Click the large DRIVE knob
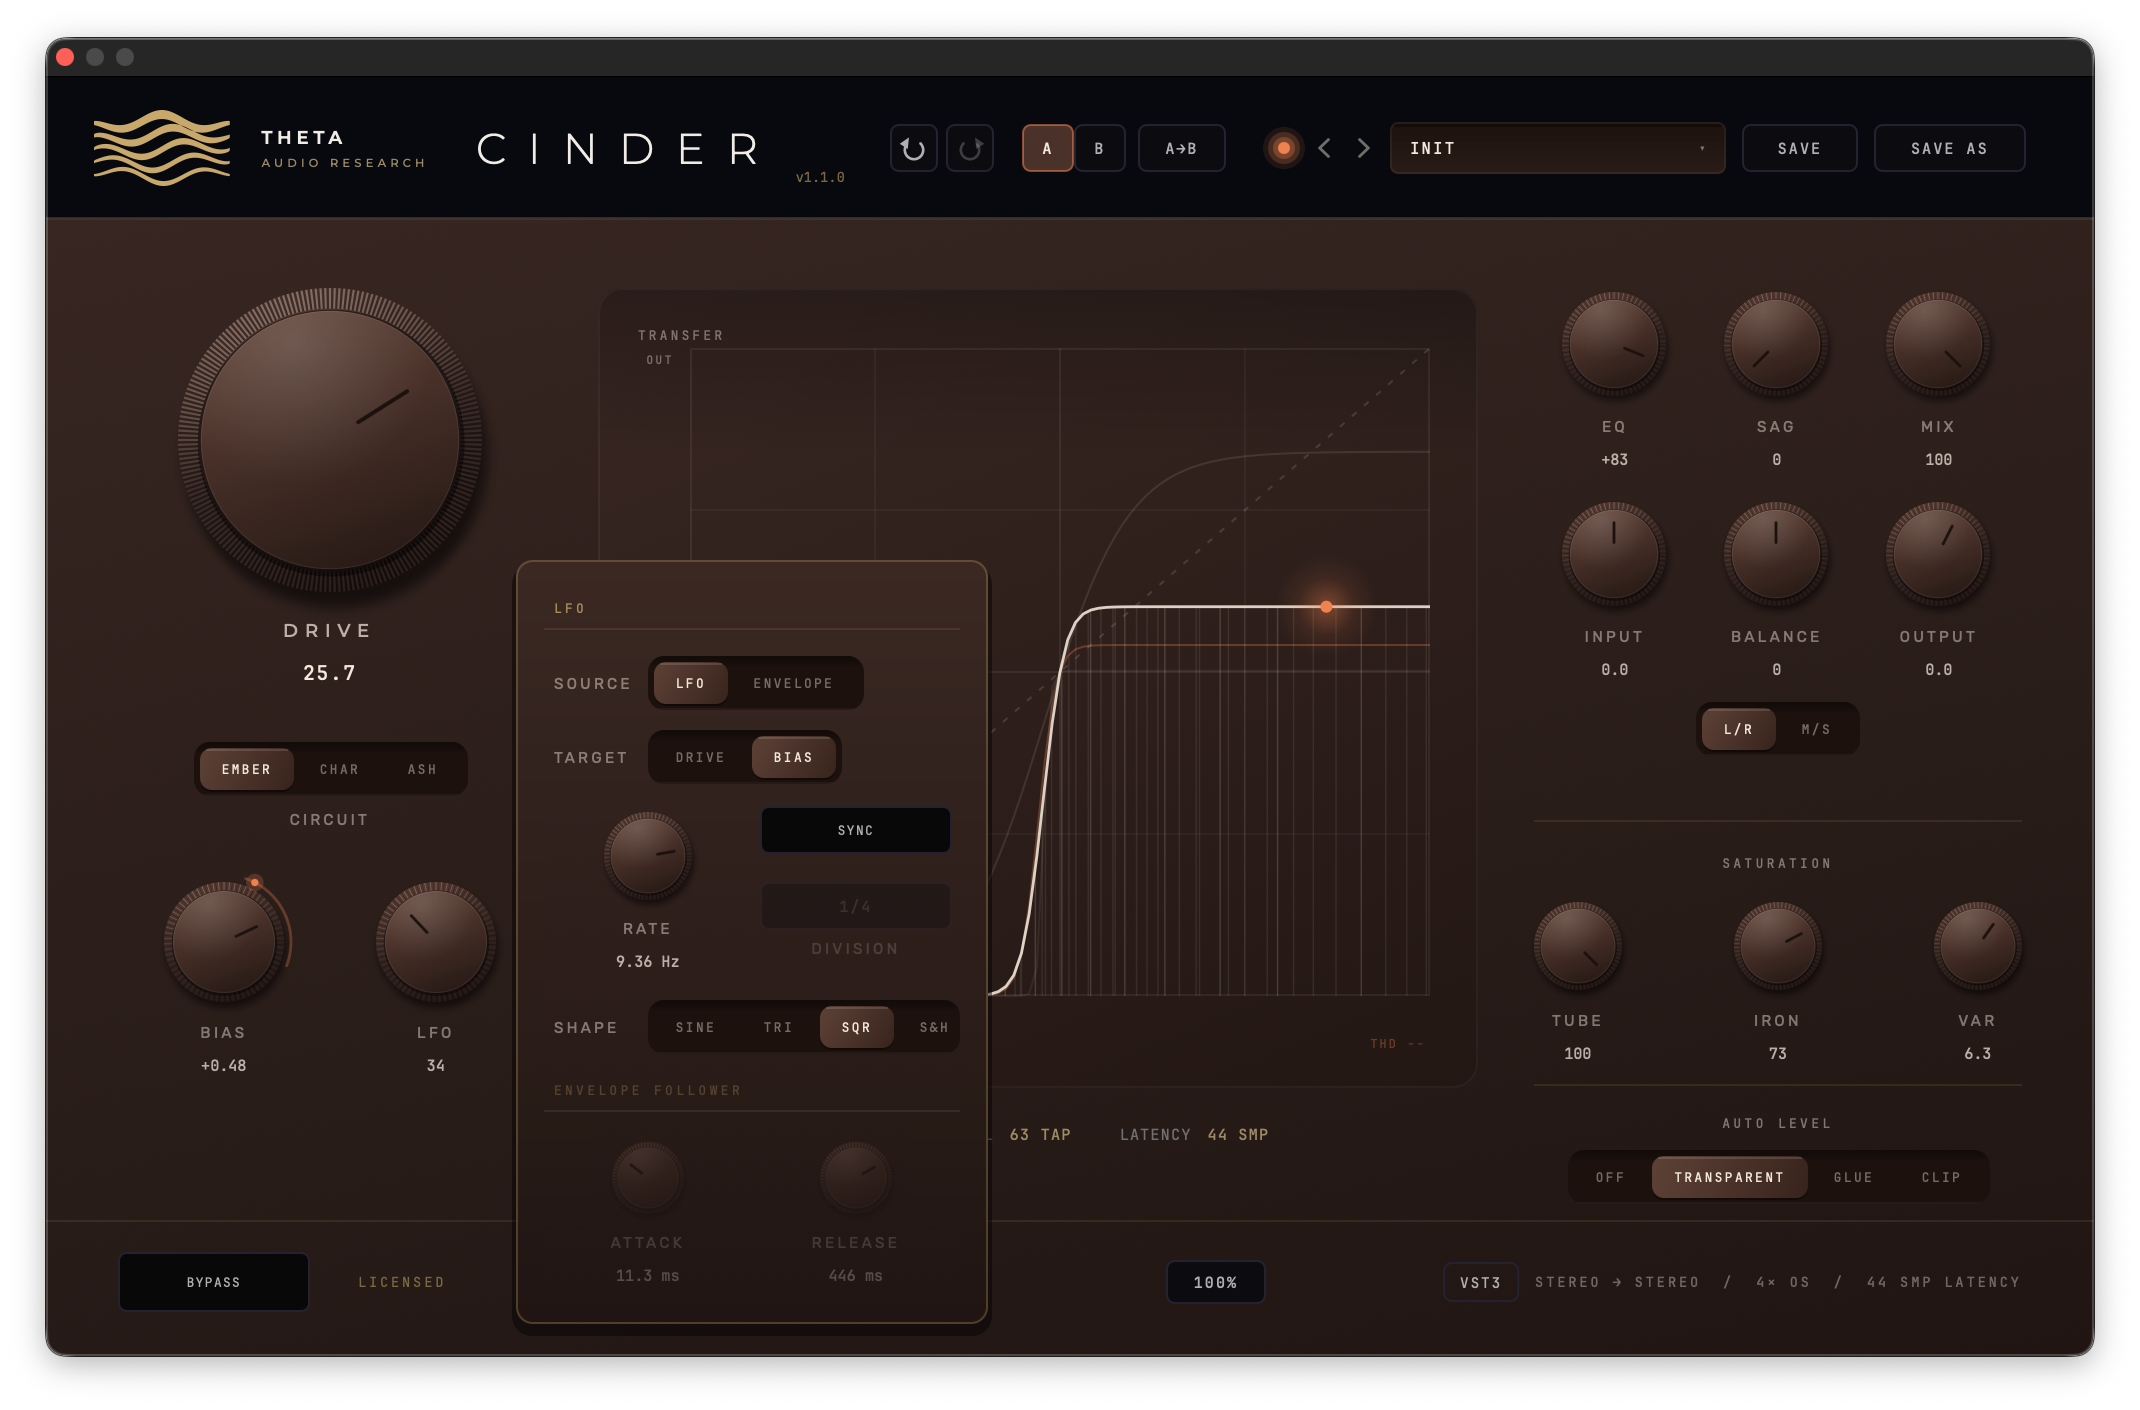The image size is (2140, 1410). (x=330, y=440)
